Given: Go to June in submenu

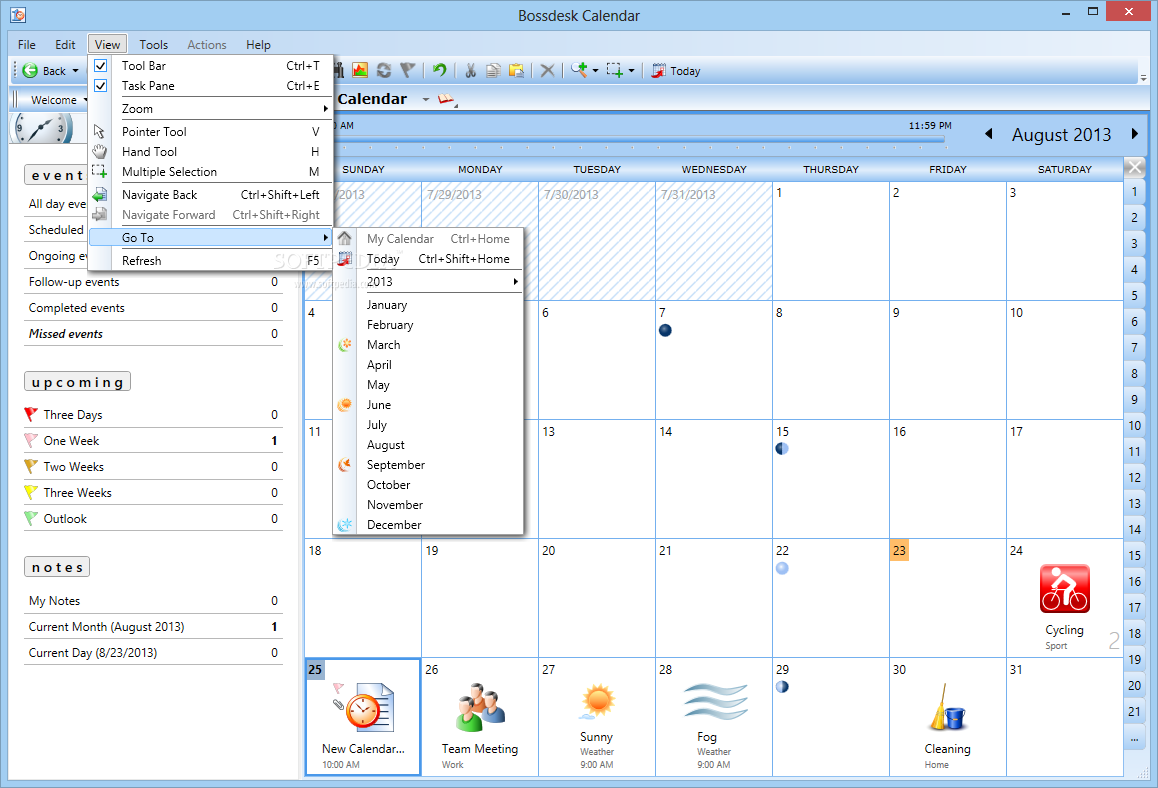Looking at the screenshot, I should (x=428, y=405).
